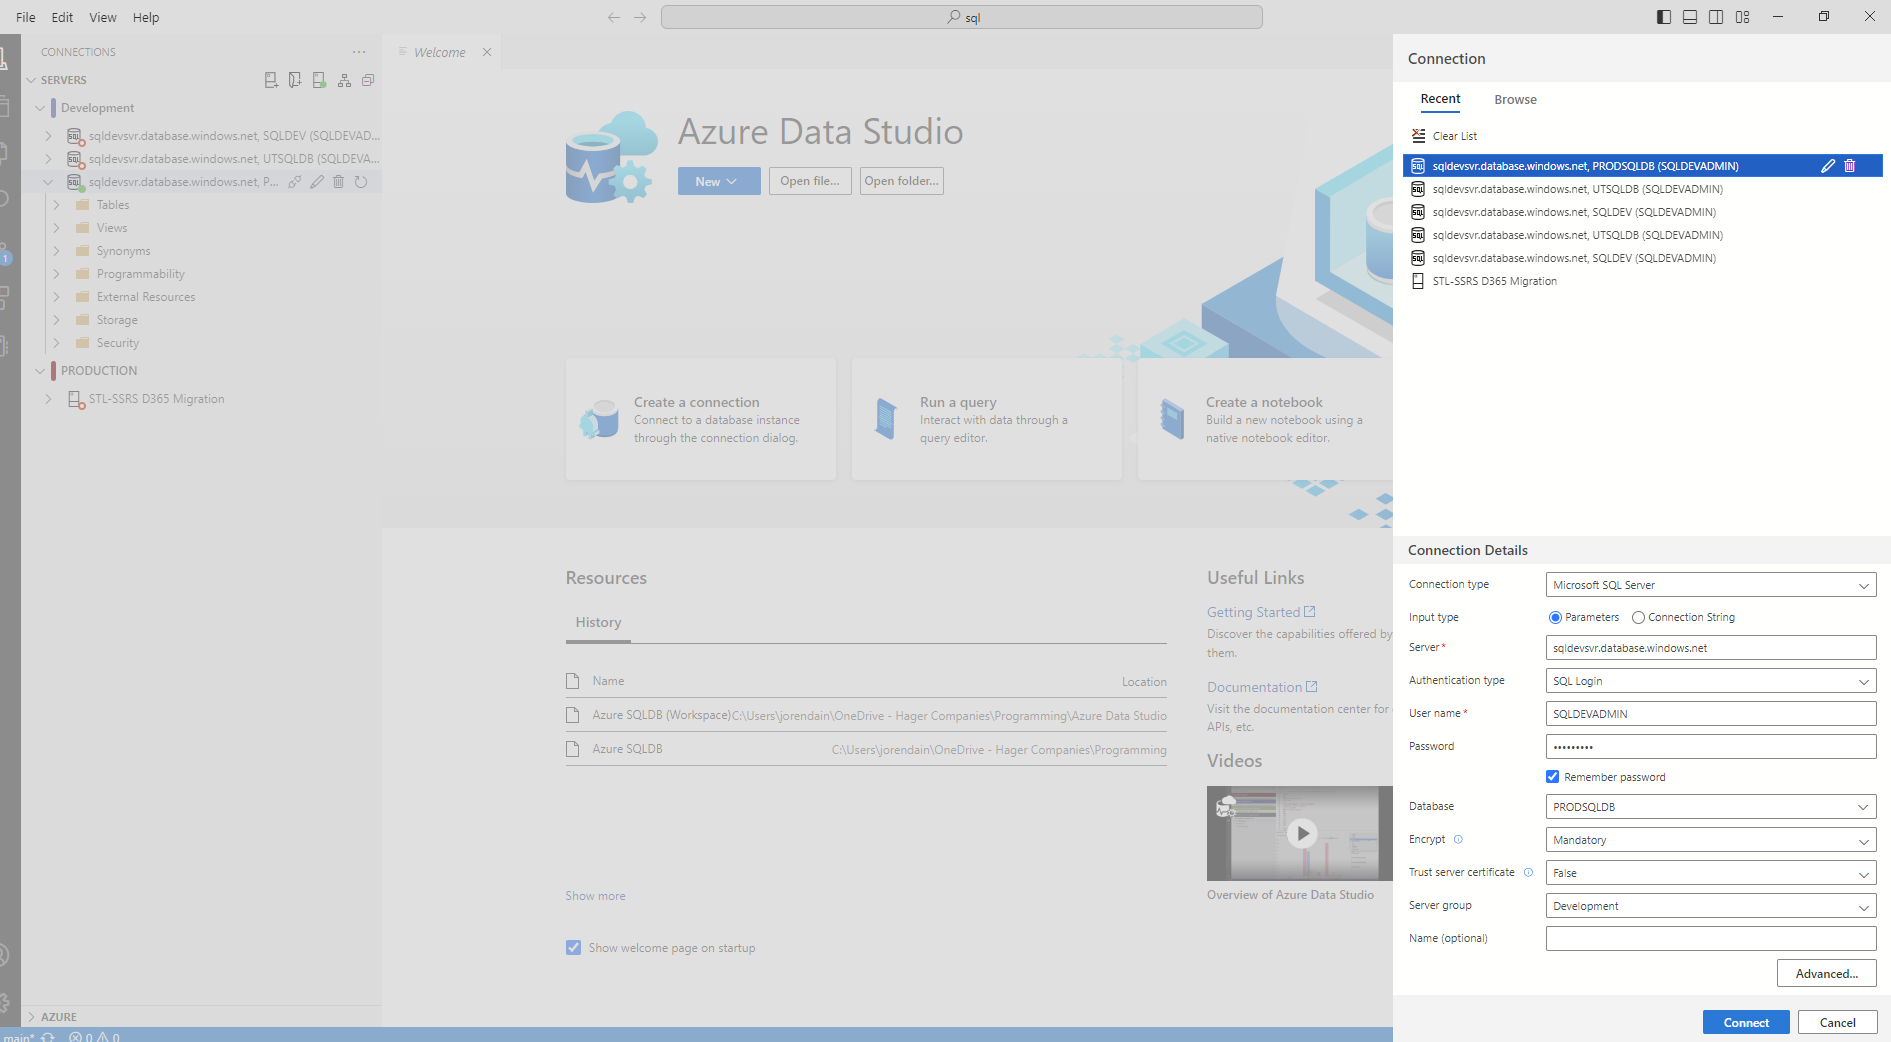Click the delete trash icon on selected server row
Screen dimensions: 1891x1042
point(339,182)
